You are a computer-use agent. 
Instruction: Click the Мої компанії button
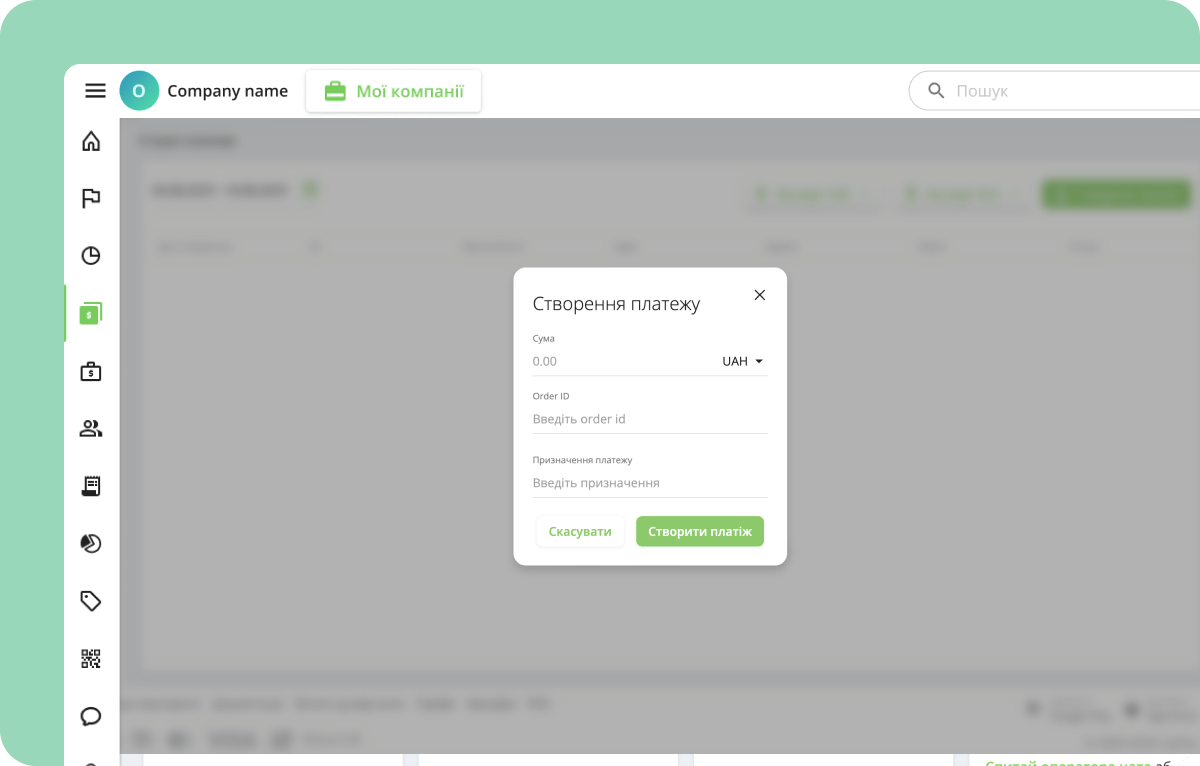pyautogui.click(x=393, y=90)
